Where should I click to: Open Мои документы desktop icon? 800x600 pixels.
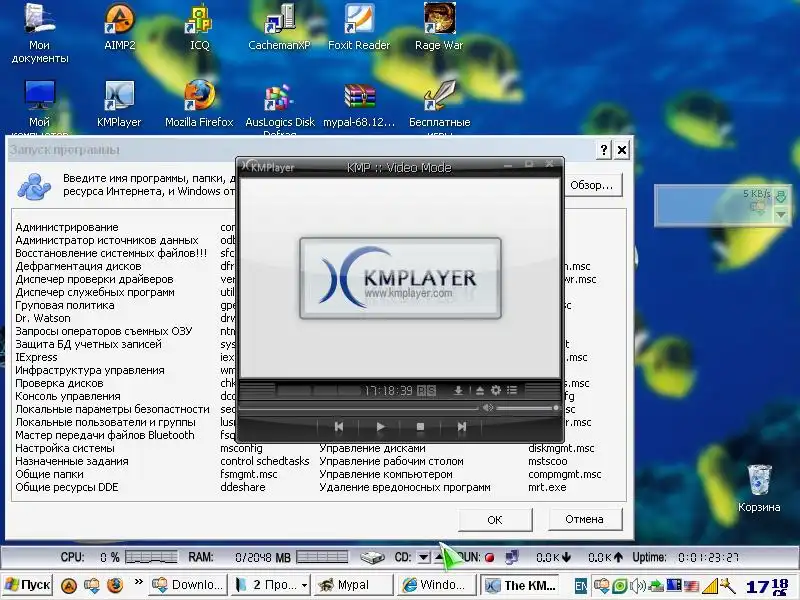(40, 33)
